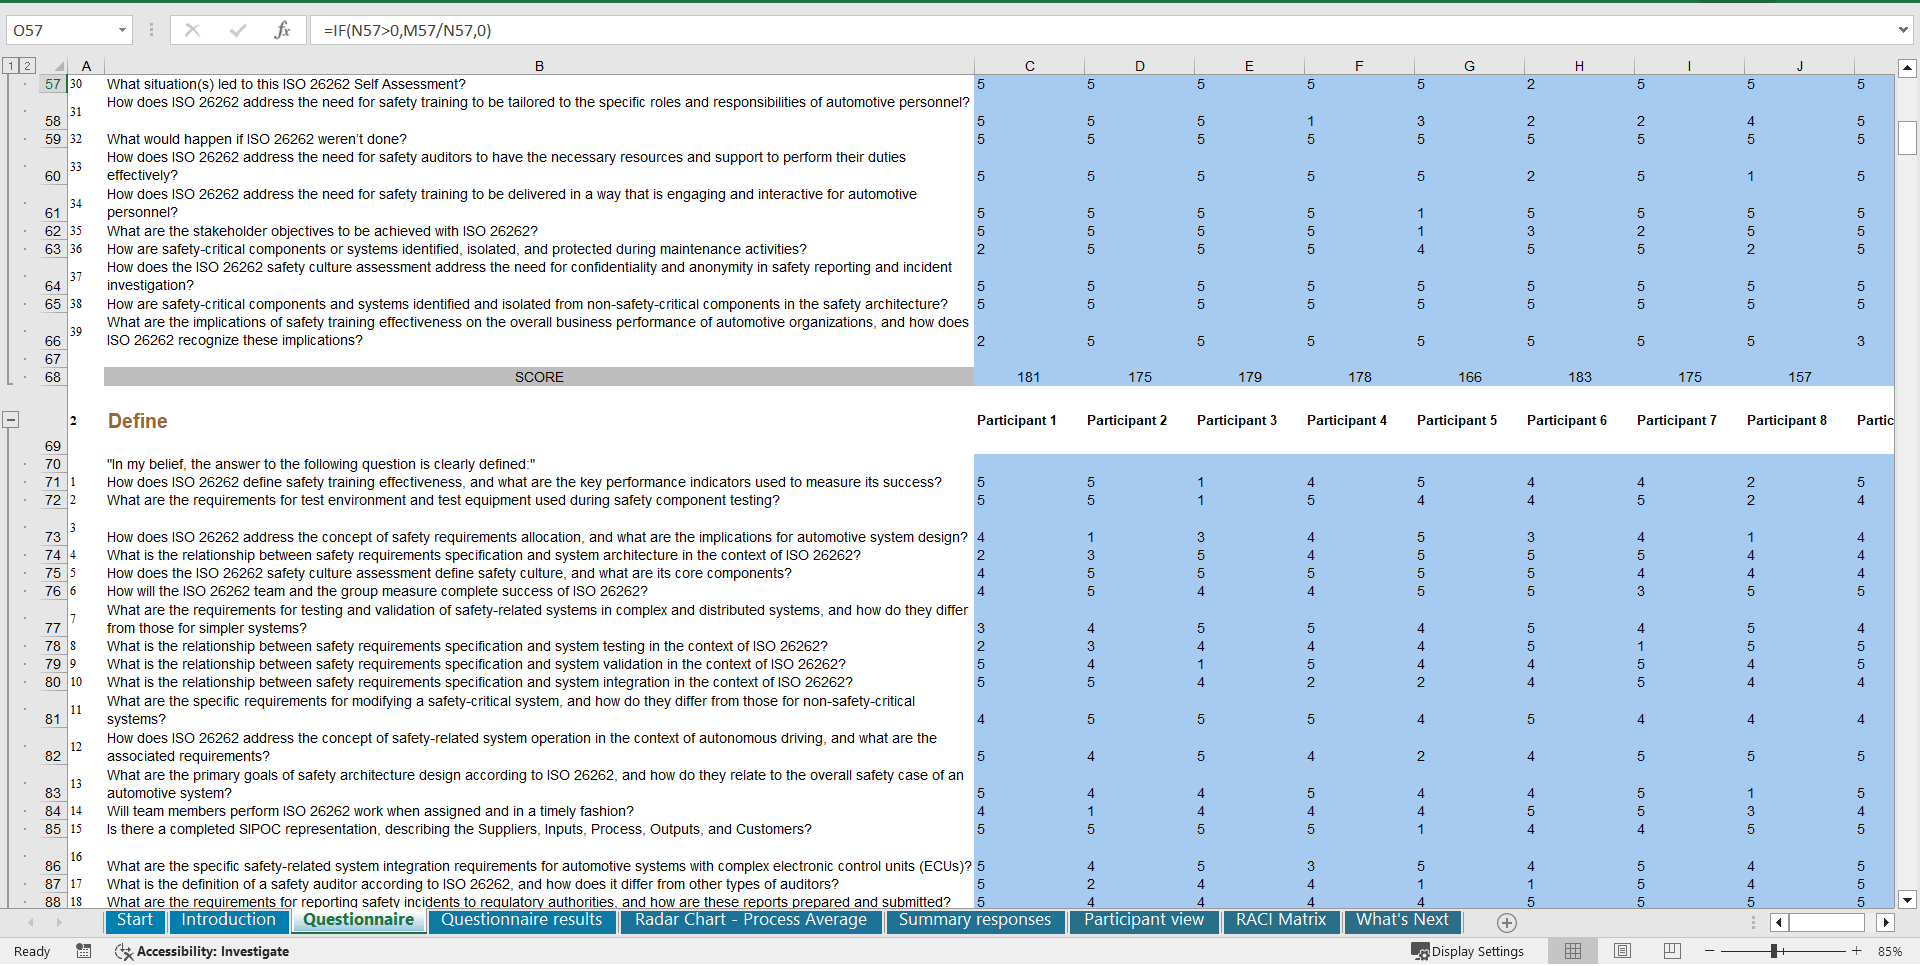Click the Name Box showing O57
Viewport: 1920px width, 966px height.
(x=60, y=30)
